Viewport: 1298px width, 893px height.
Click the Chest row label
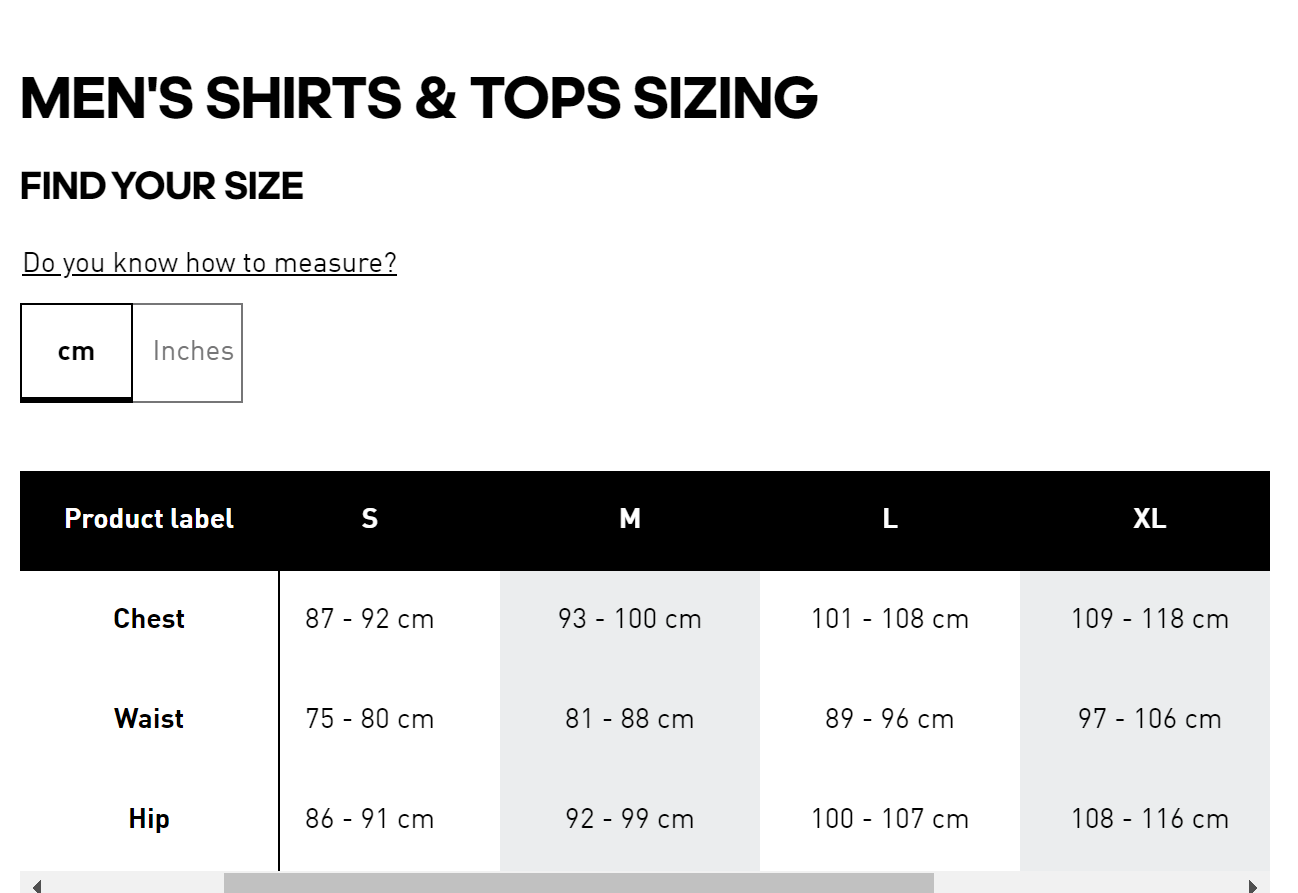pyautogui.click(x=149, y=619)
